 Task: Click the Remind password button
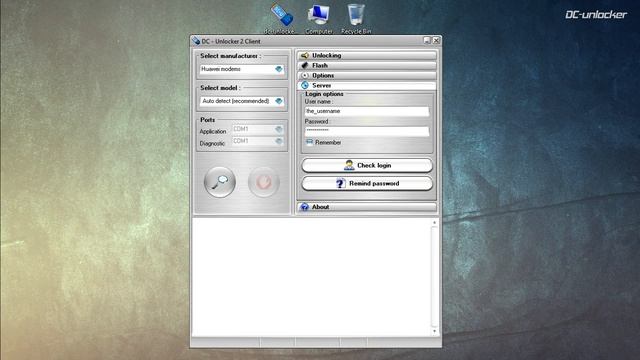coord(367,183)
